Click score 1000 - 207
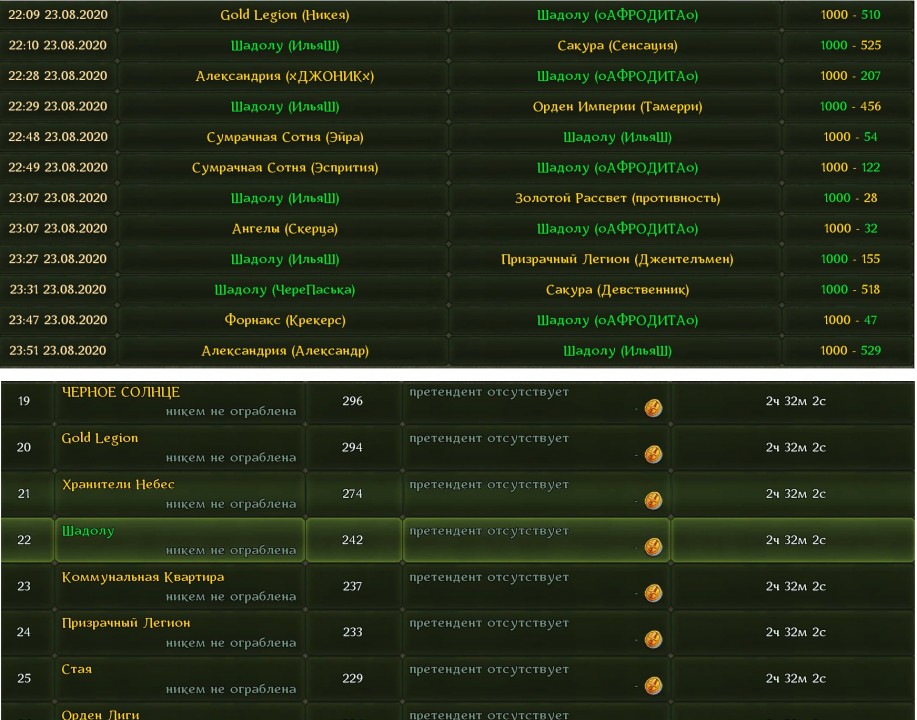 tap(850, 75)
